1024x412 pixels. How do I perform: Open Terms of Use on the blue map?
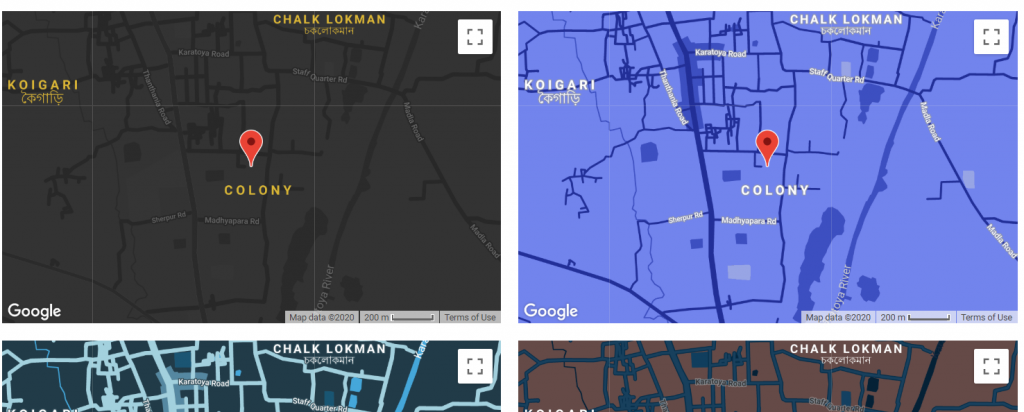(986, 317)
